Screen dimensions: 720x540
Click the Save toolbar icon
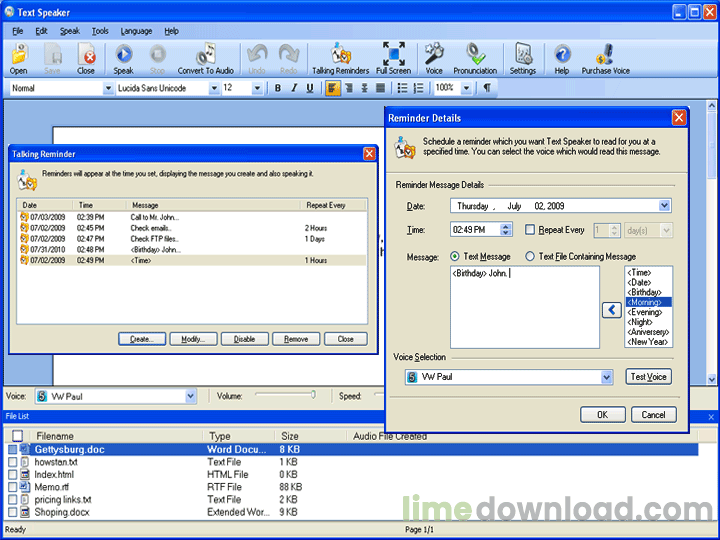coord(52,58)
